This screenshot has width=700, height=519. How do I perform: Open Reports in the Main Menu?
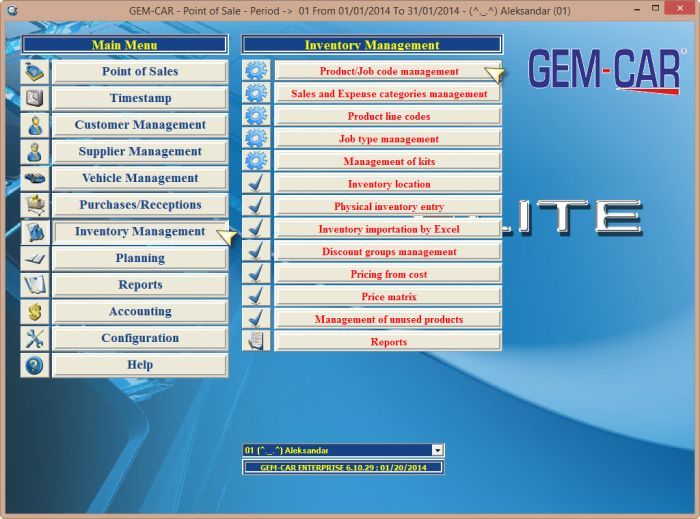pyautogui.click(x=140, y=285)
